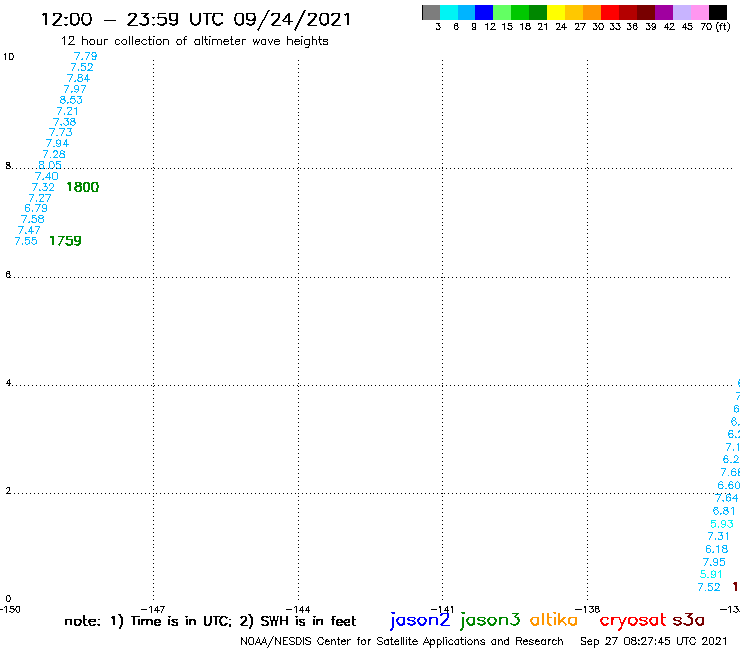Click wave height reading 6.81
The width and height of the screenshot is (740, 650).
point(724,511)
